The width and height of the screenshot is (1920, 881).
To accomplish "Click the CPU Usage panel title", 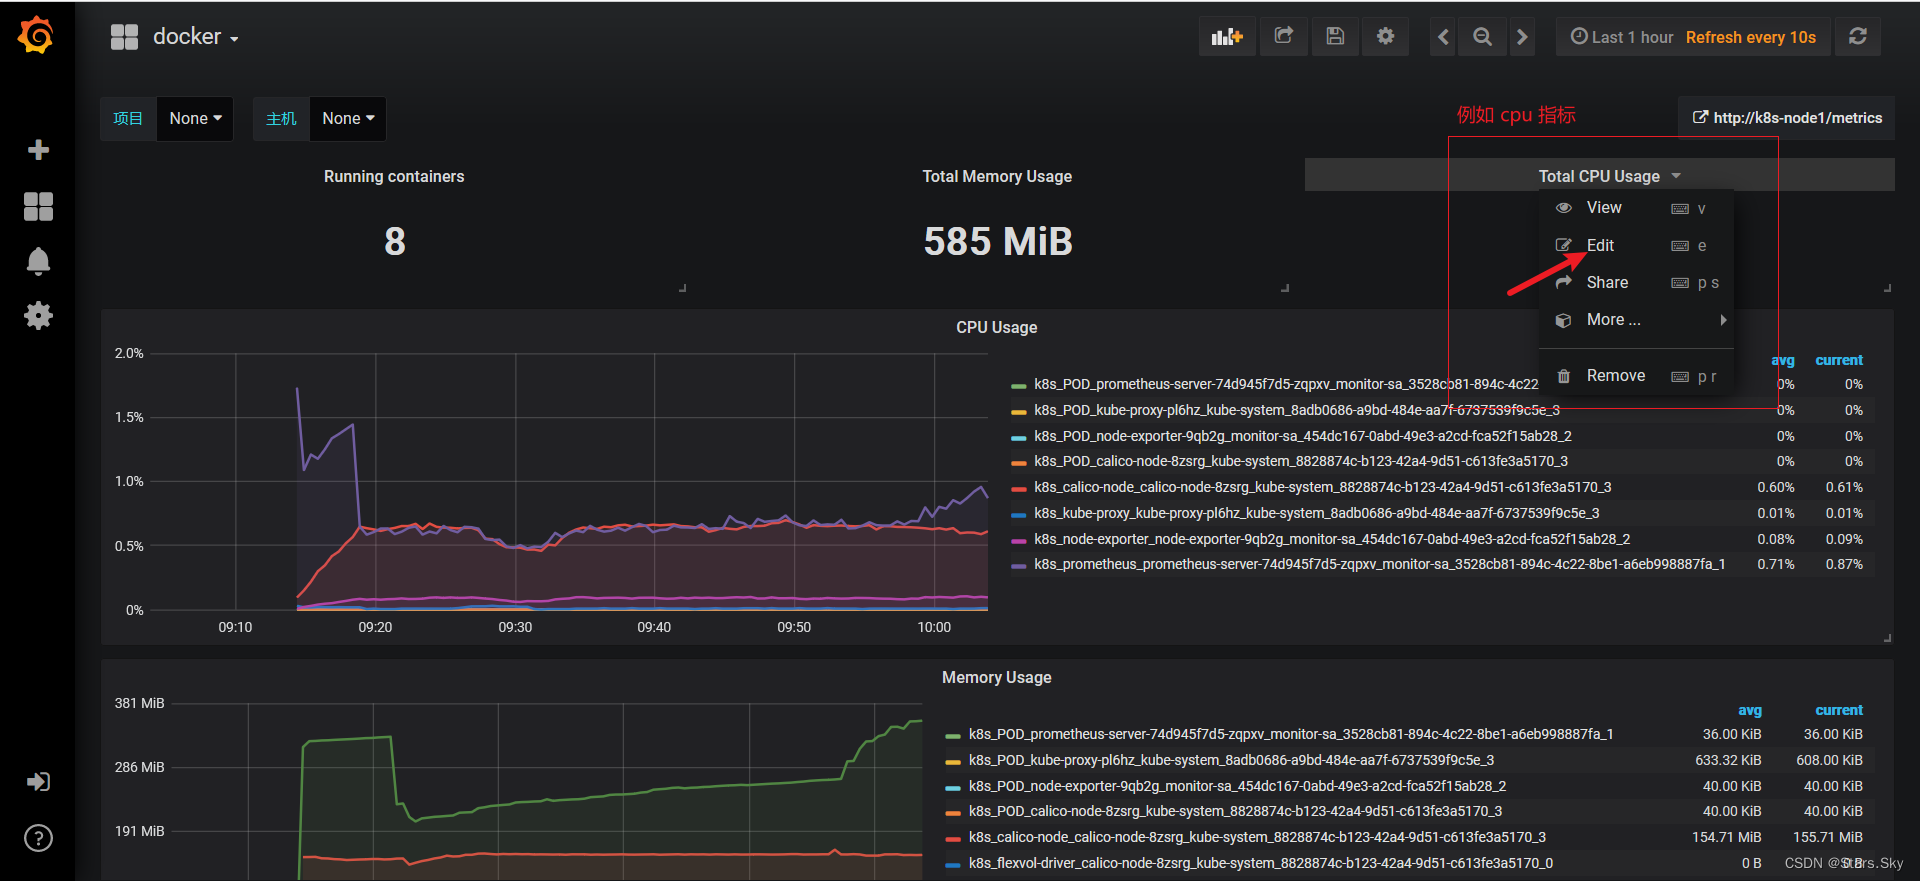I will click(x=997, y=327).
